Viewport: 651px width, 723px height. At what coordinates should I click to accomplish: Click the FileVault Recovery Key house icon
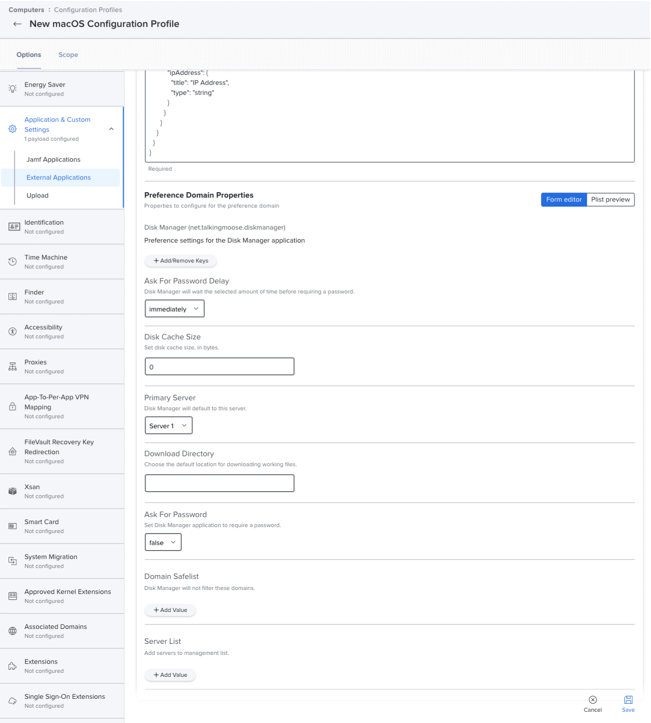[12, 451]
